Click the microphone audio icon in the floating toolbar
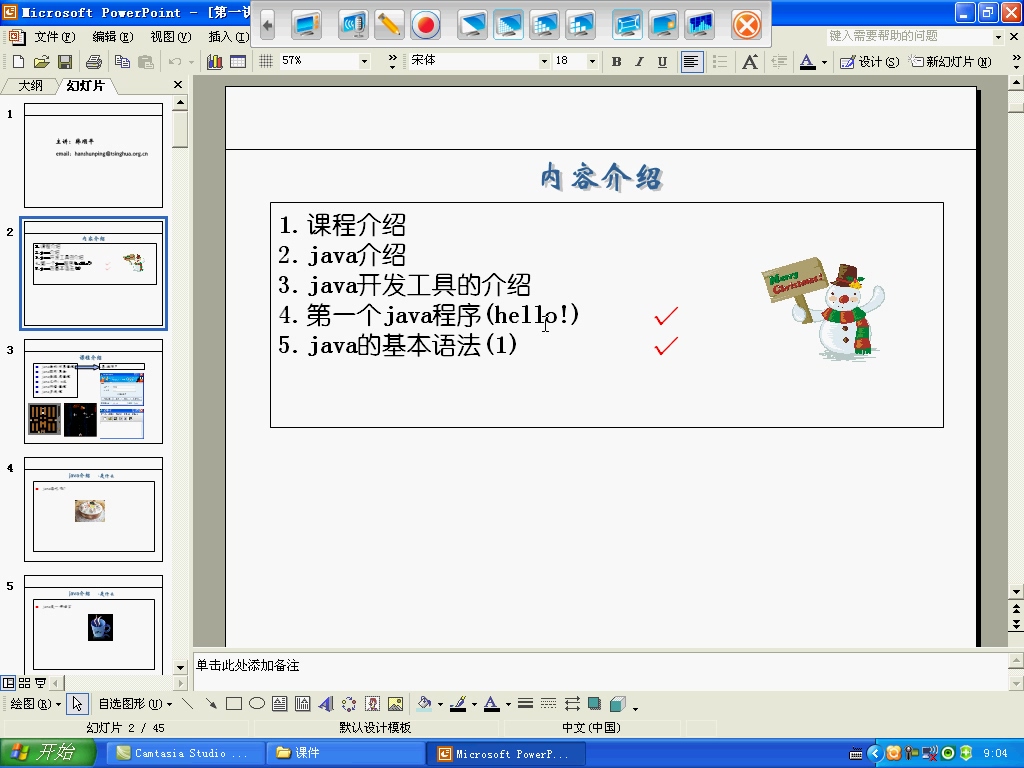 (x=353, y=25)
